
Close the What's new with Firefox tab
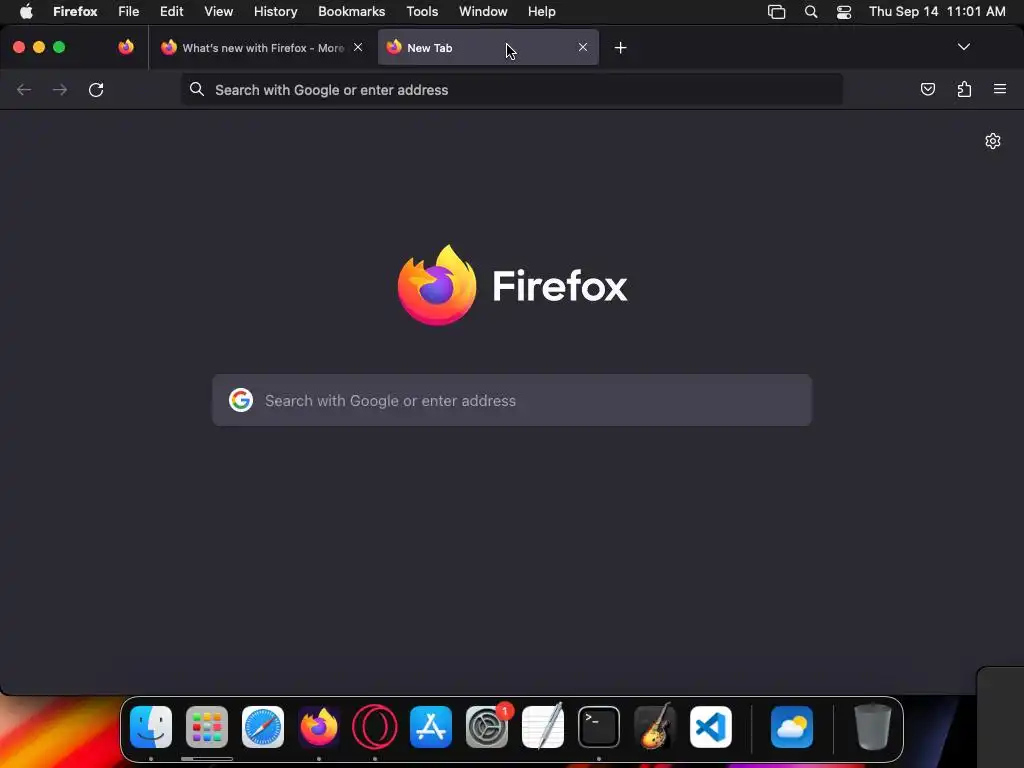(x=358, y=47)
